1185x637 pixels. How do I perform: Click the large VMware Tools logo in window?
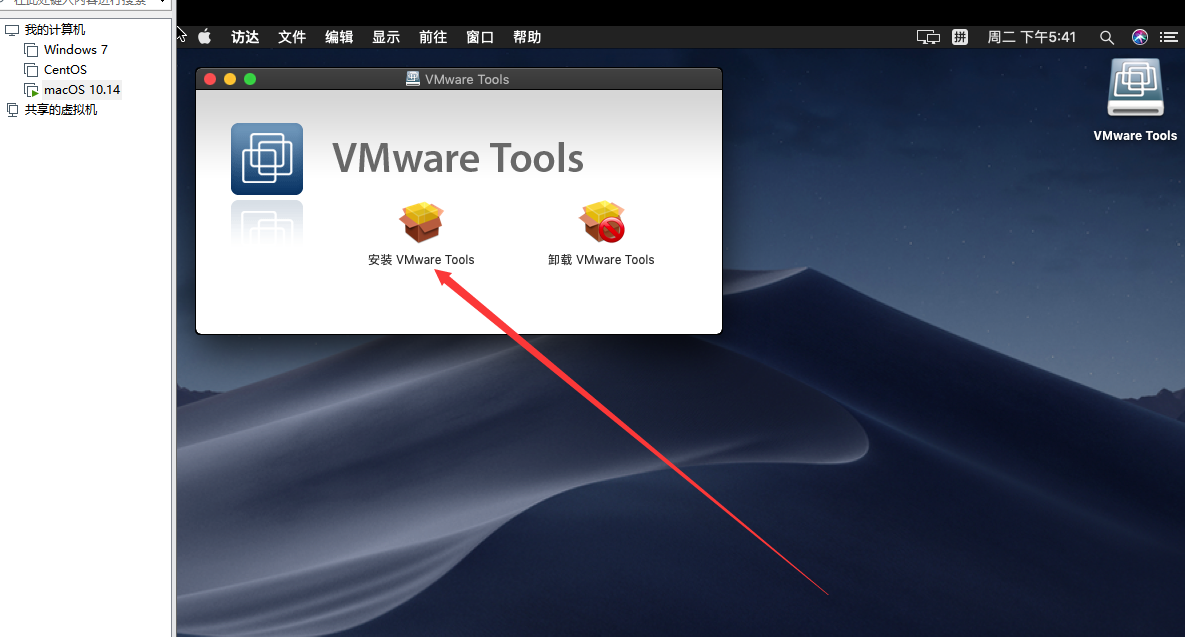[x=267, y=159]
